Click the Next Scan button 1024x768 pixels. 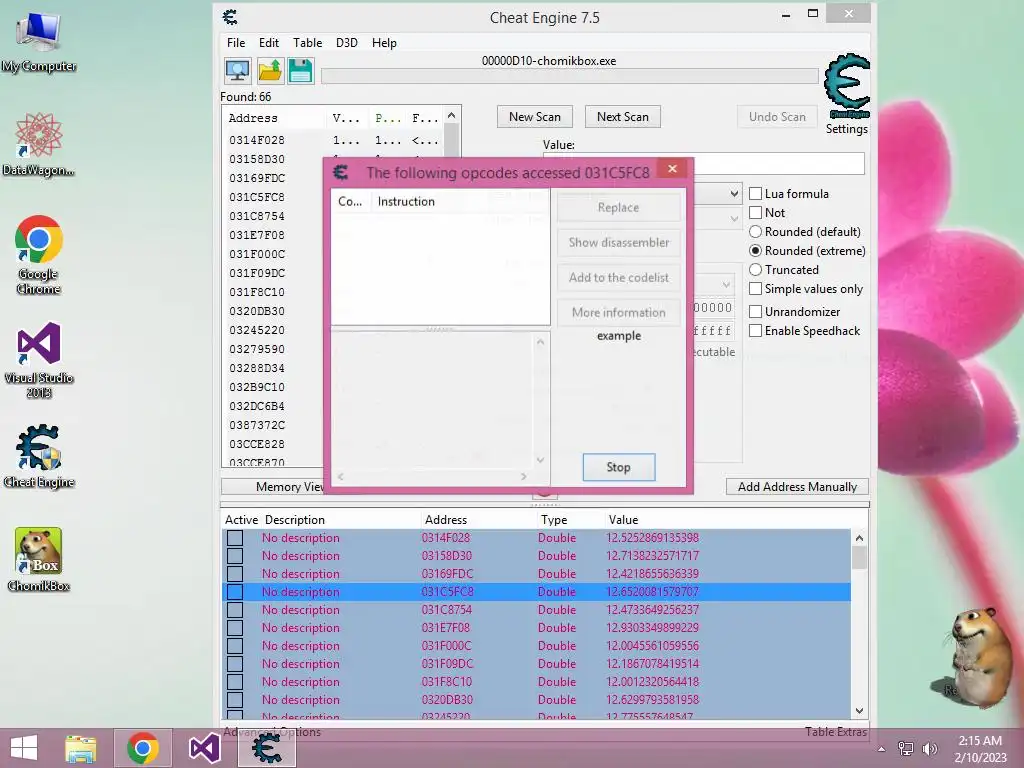[622, 117]
